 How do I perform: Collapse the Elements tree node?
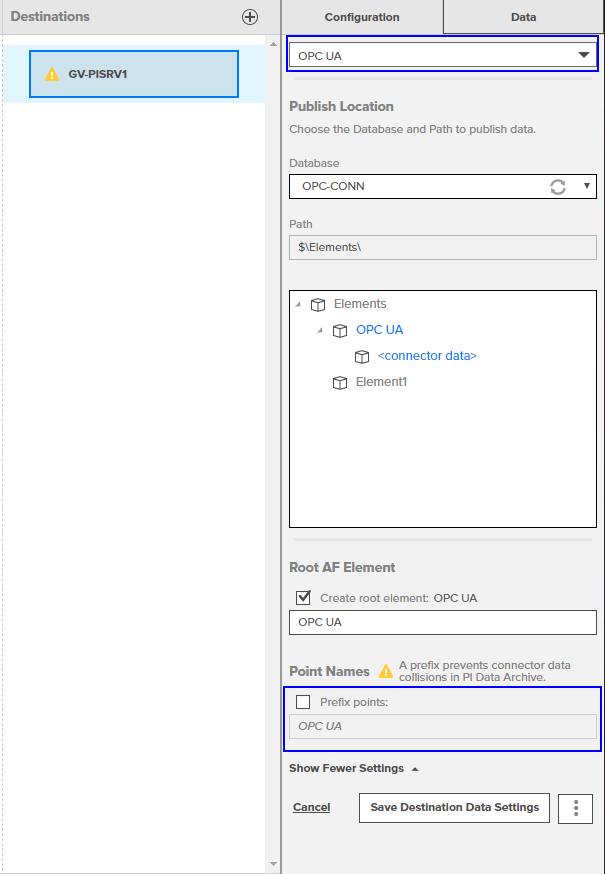298,304
